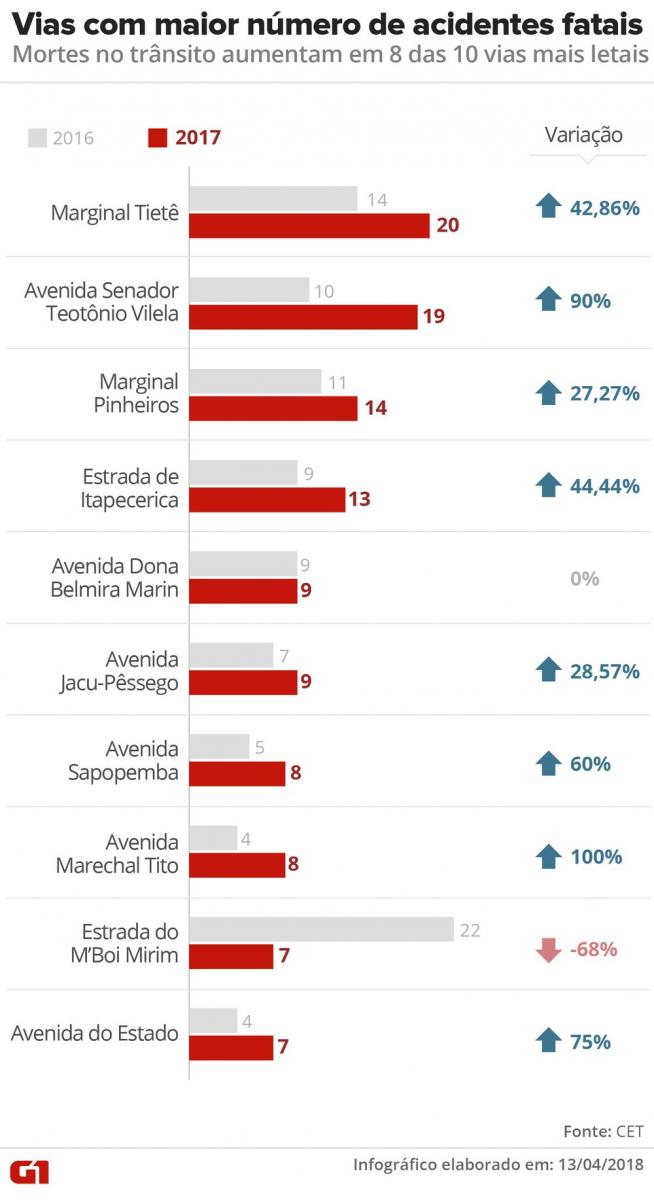Click the up arrow beside 60%
This screenshot has width=654, height=1200.
tap(547, 764)
